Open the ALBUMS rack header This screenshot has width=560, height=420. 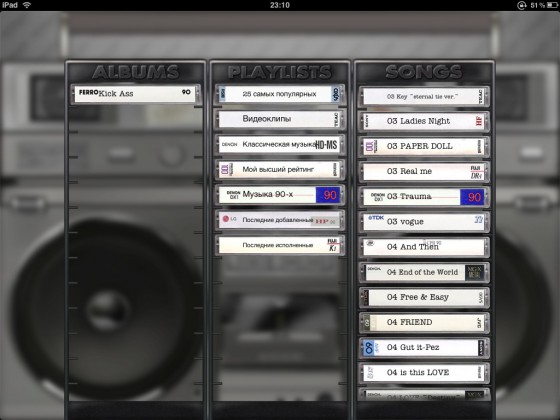tap(136, 72)
